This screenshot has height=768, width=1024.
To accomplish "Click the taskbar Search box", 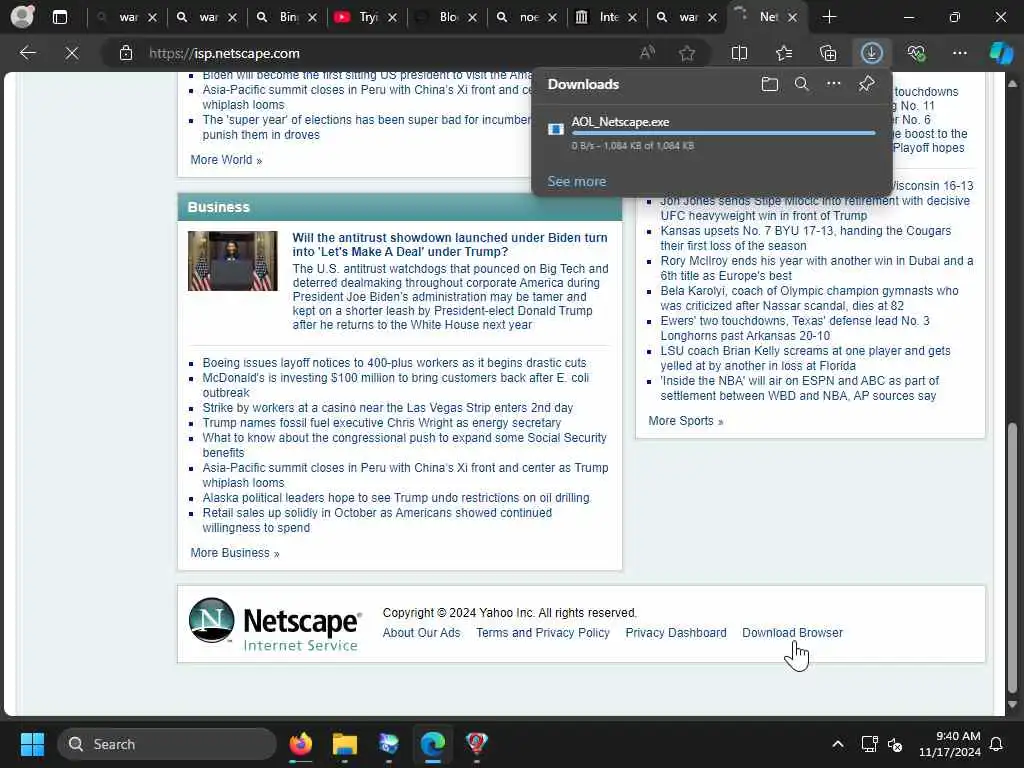I will (x=167, y=744).
